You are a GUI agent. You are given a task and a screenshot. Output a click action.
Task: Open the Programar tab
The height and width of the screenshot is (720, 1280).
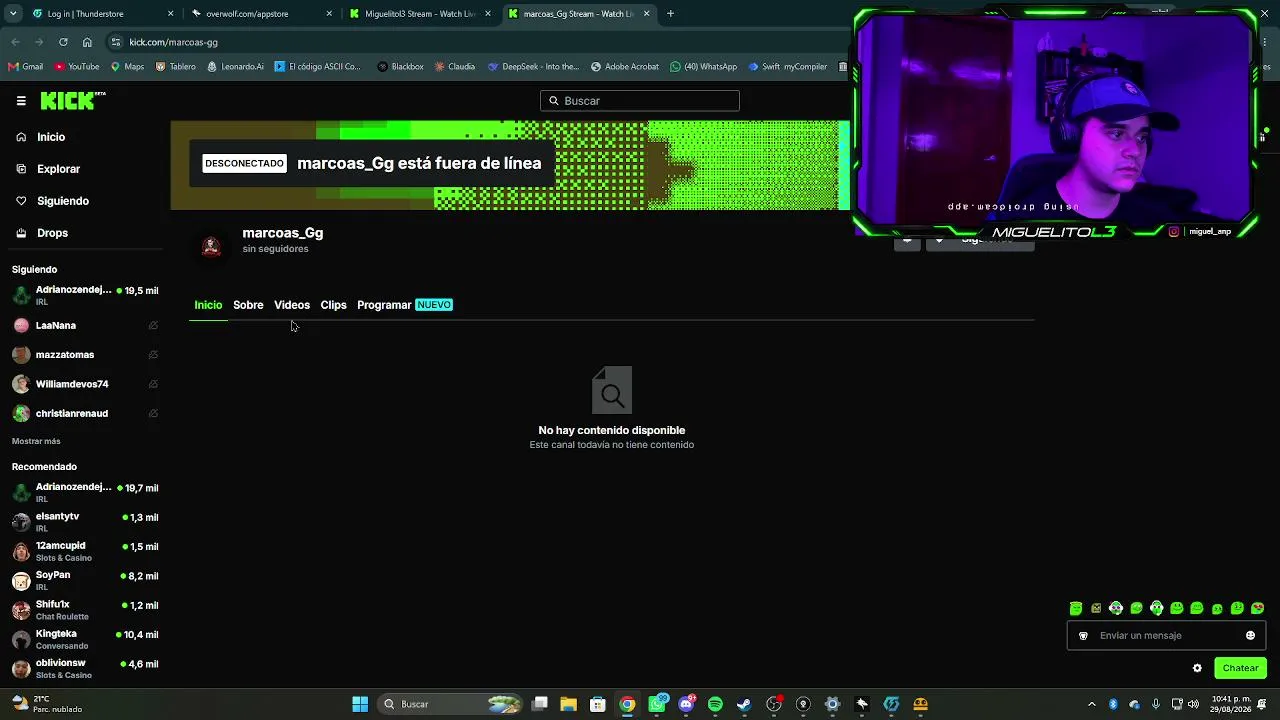[405, 305]
